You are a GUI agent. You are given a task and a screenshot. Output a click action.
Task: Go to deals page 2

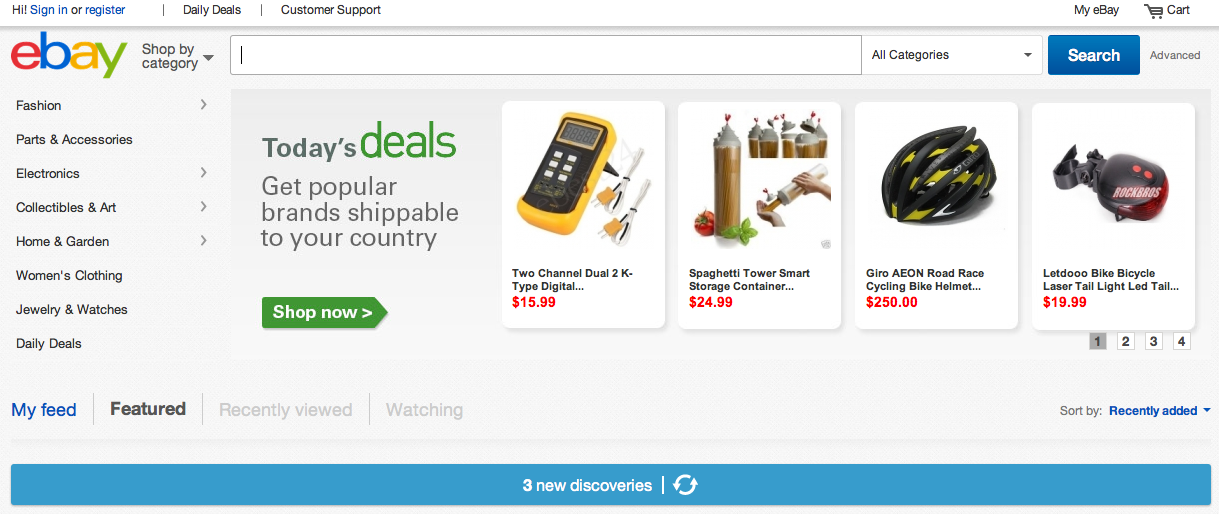tap(1126, 341)
